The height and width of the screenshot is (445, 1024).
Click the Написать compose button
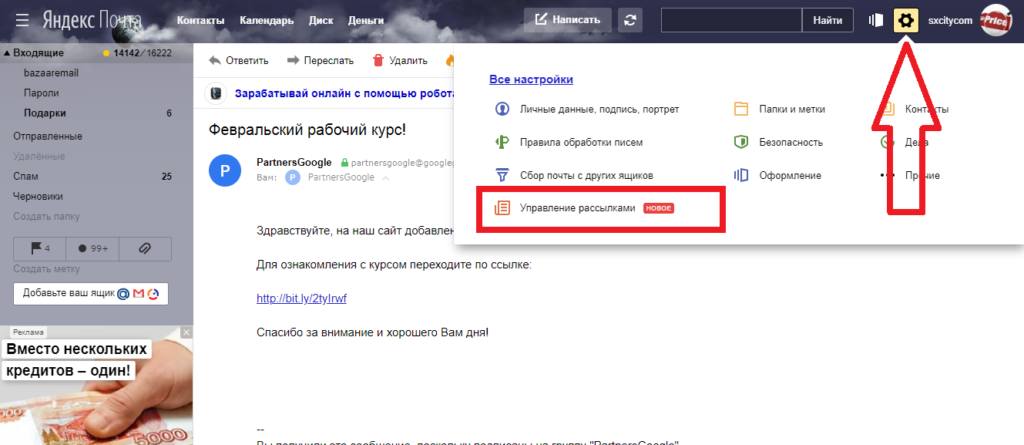[x=568, y=20]
